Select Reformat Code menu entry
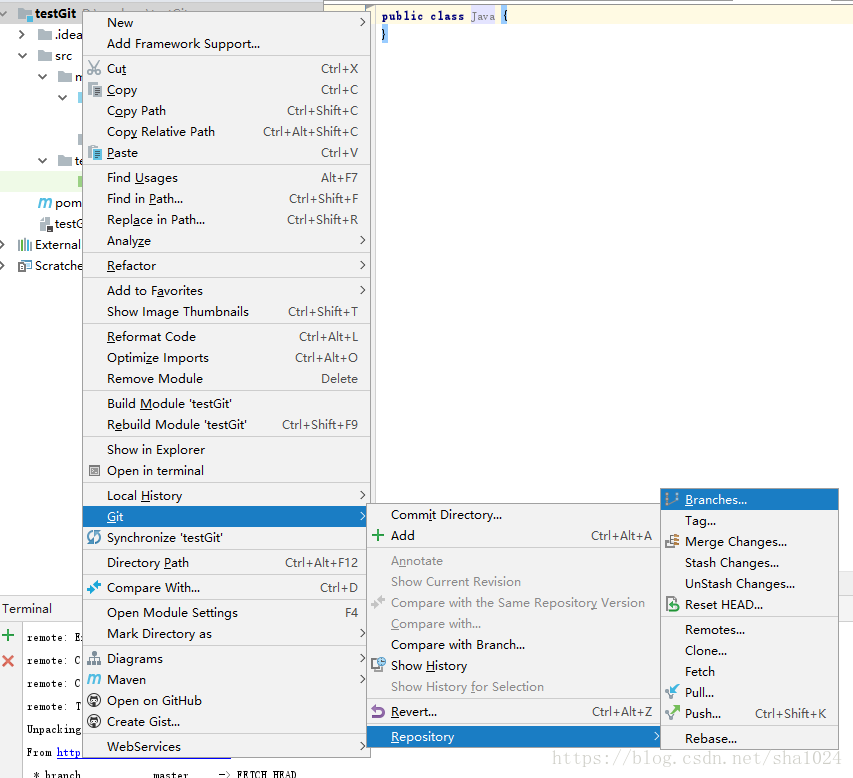Viewport: 853px width, 778px height. (226, 337)
